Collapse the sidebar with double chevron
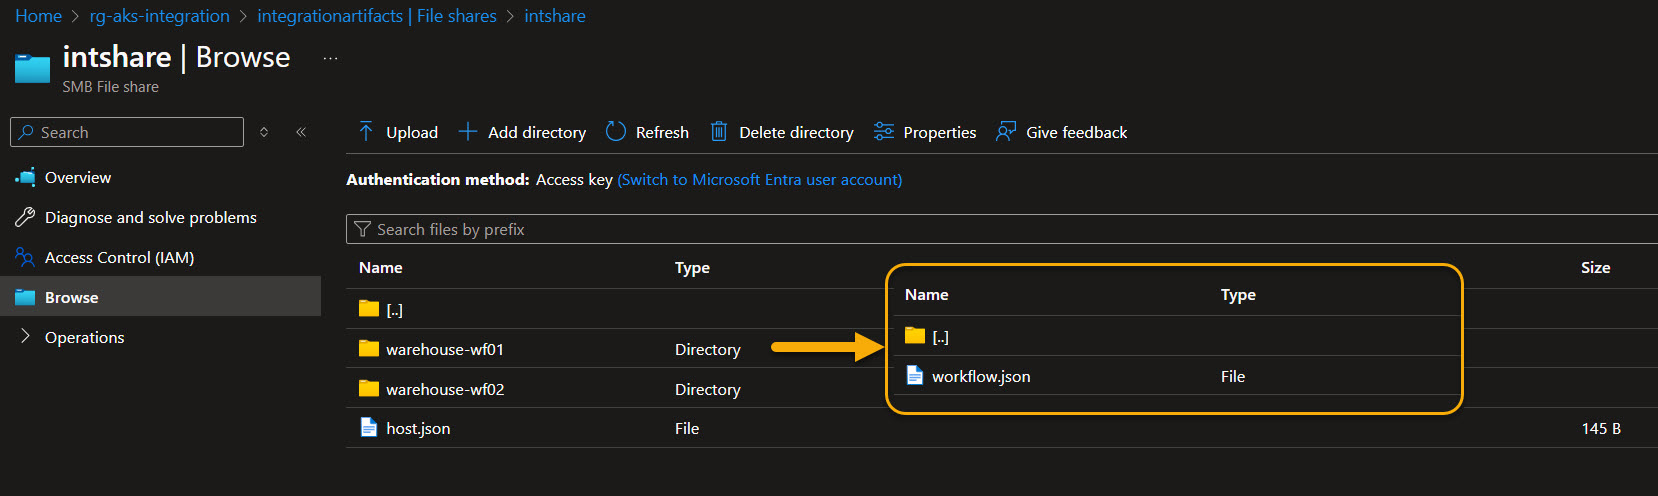Image resolution: width=1658 pixels, height=496 pixels. [x=301, y=132]
